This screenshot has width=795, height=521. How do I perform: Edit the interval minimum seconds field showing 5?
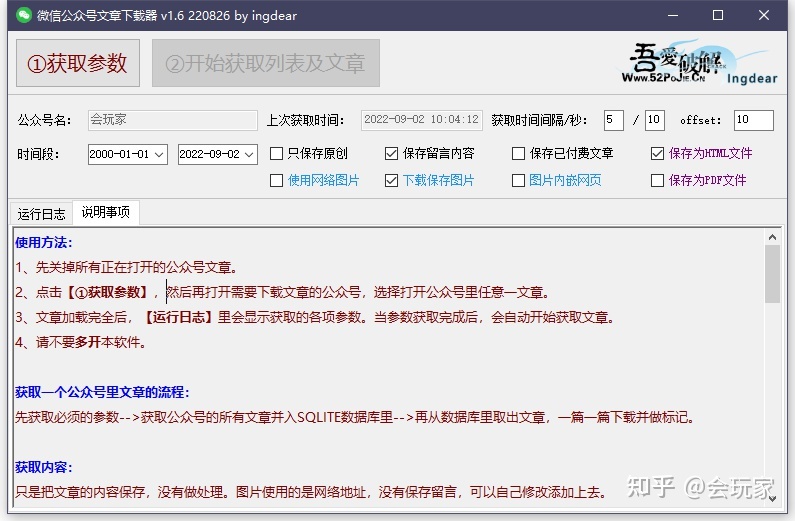pyautogui.click(x=613, y=120)
